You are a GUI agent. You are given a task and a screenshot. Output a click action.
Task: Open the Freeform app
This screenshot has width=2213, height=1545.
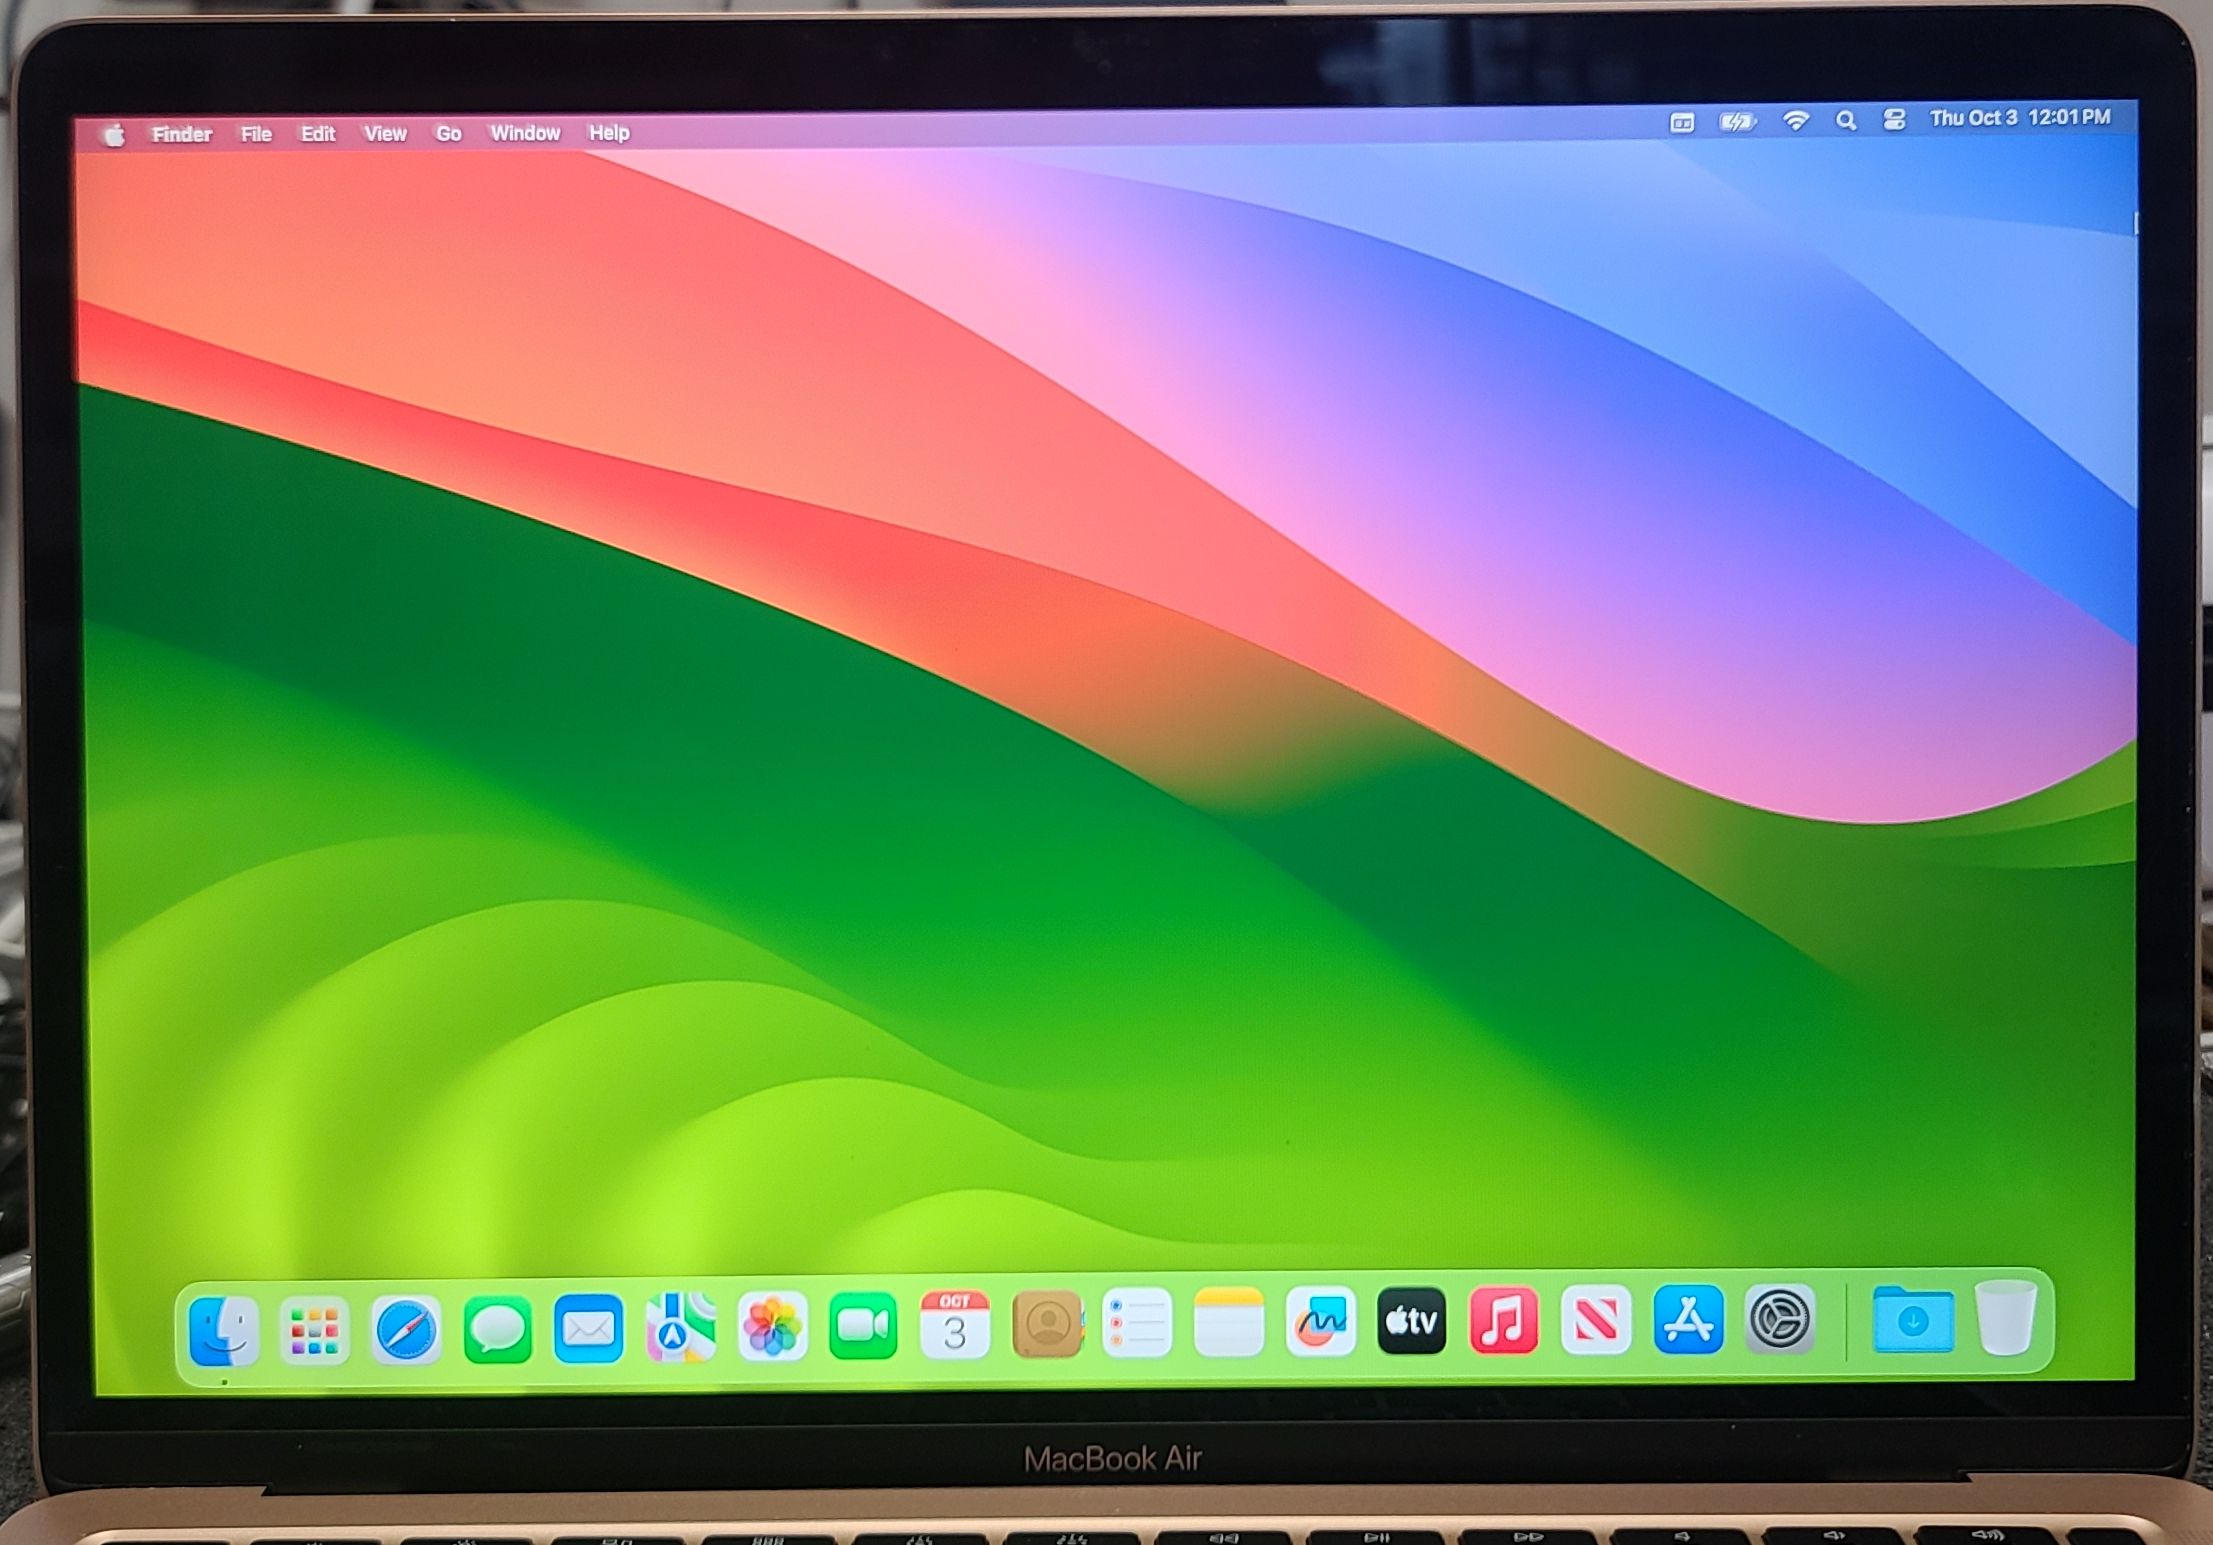(x=1320, y=1322)
